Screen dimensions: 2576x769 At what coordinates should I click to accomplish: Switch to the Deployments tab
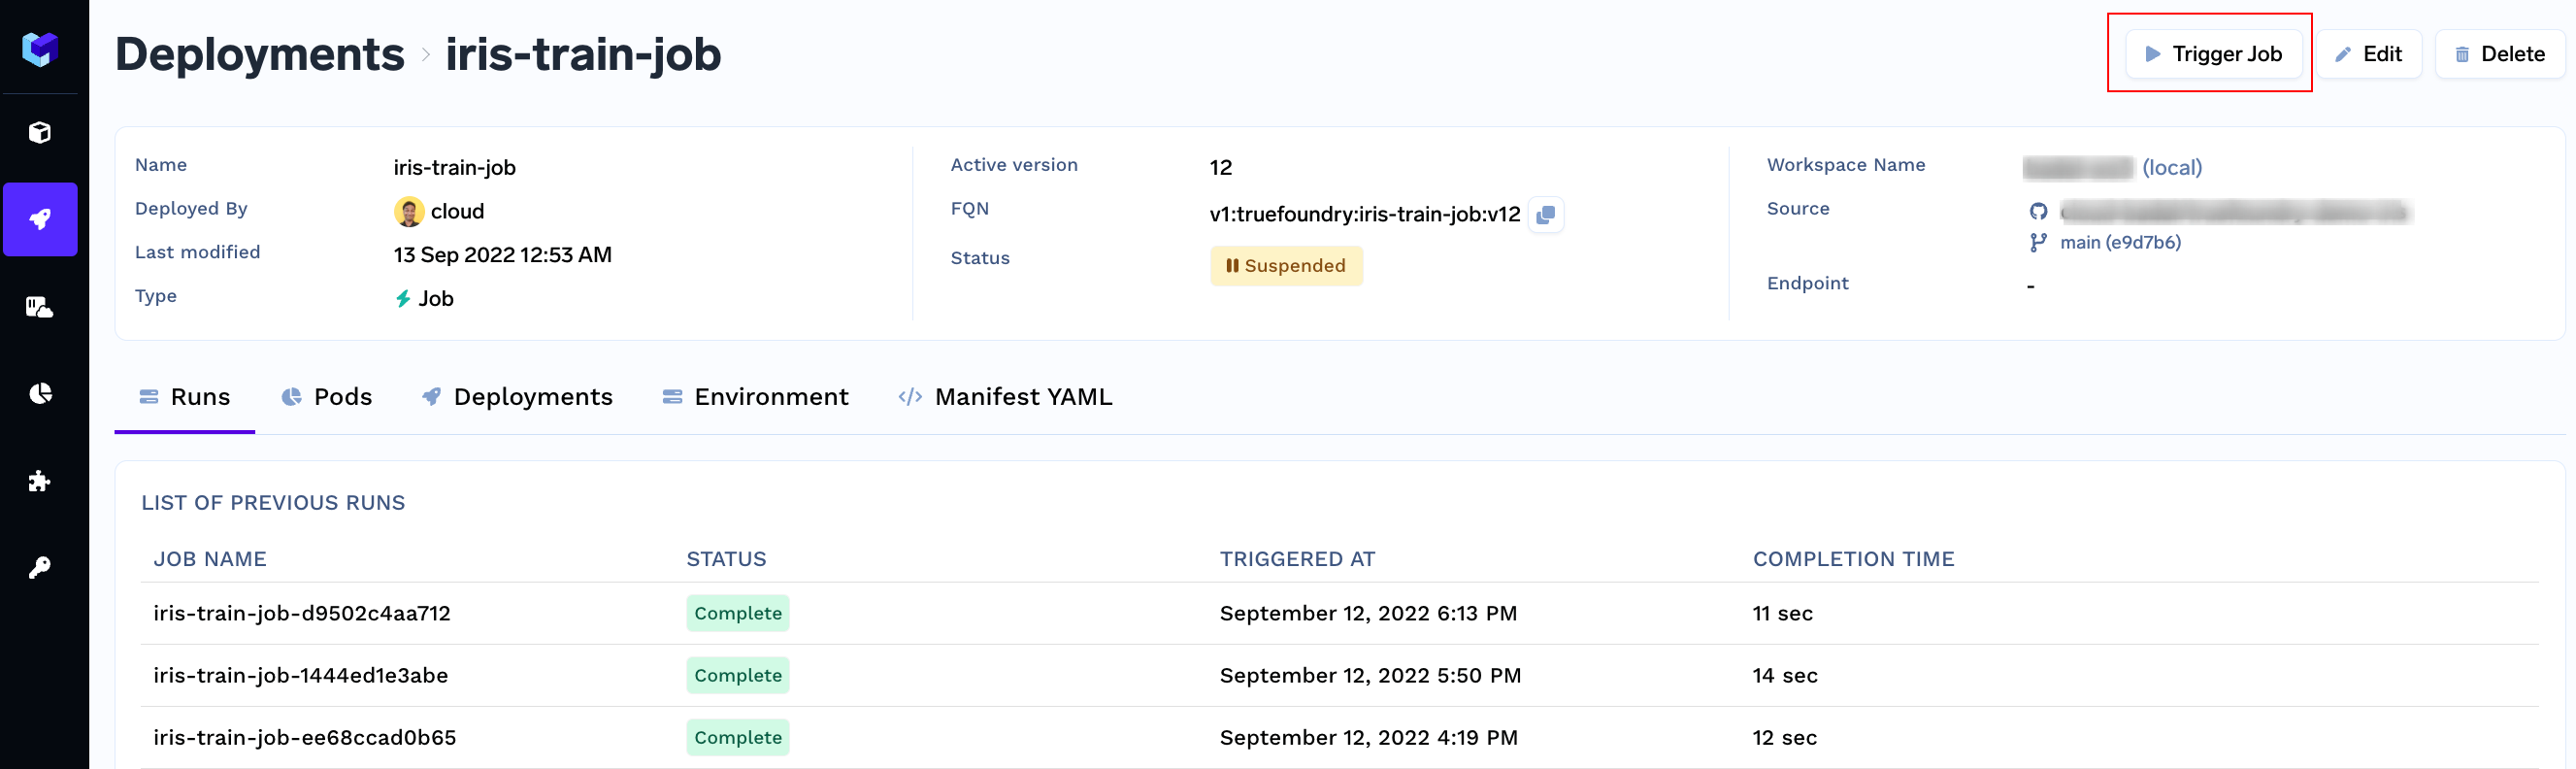tap(517, 397)
